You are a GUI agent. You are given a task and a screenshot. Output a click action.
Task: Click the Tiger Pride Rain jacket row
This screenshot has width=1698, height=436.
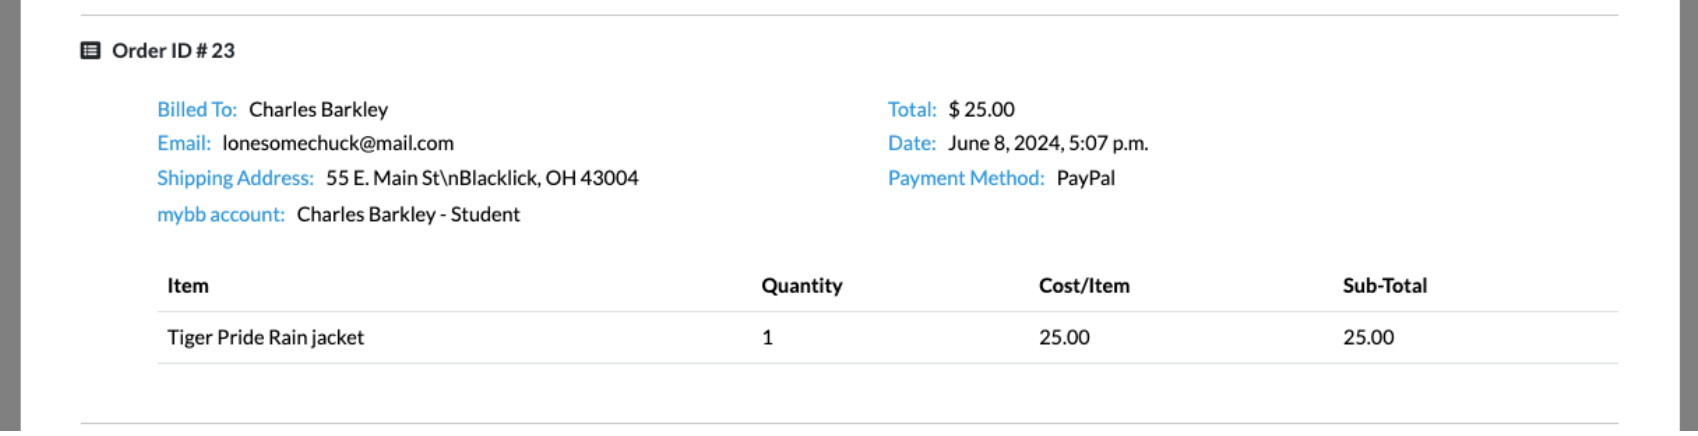pos(887,338)
